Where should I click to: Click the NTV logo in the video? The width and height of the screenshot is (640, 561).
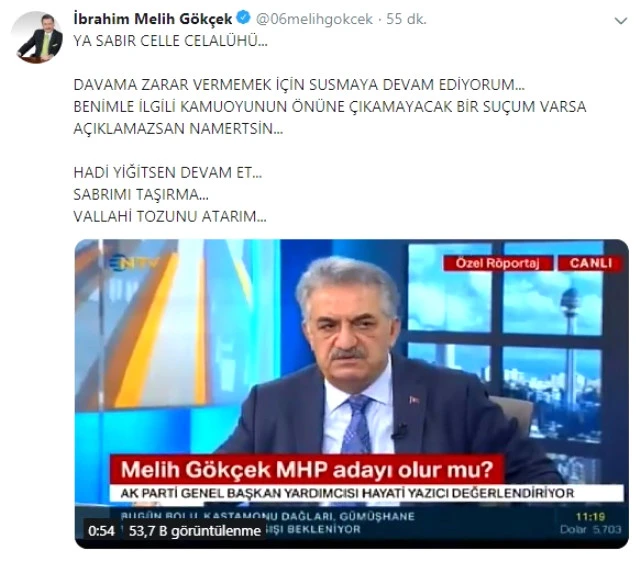click(135, 262)
